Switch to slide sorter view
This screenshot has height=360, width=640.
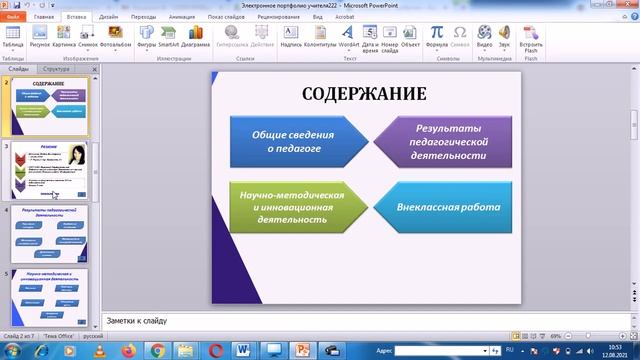[525, 336]
